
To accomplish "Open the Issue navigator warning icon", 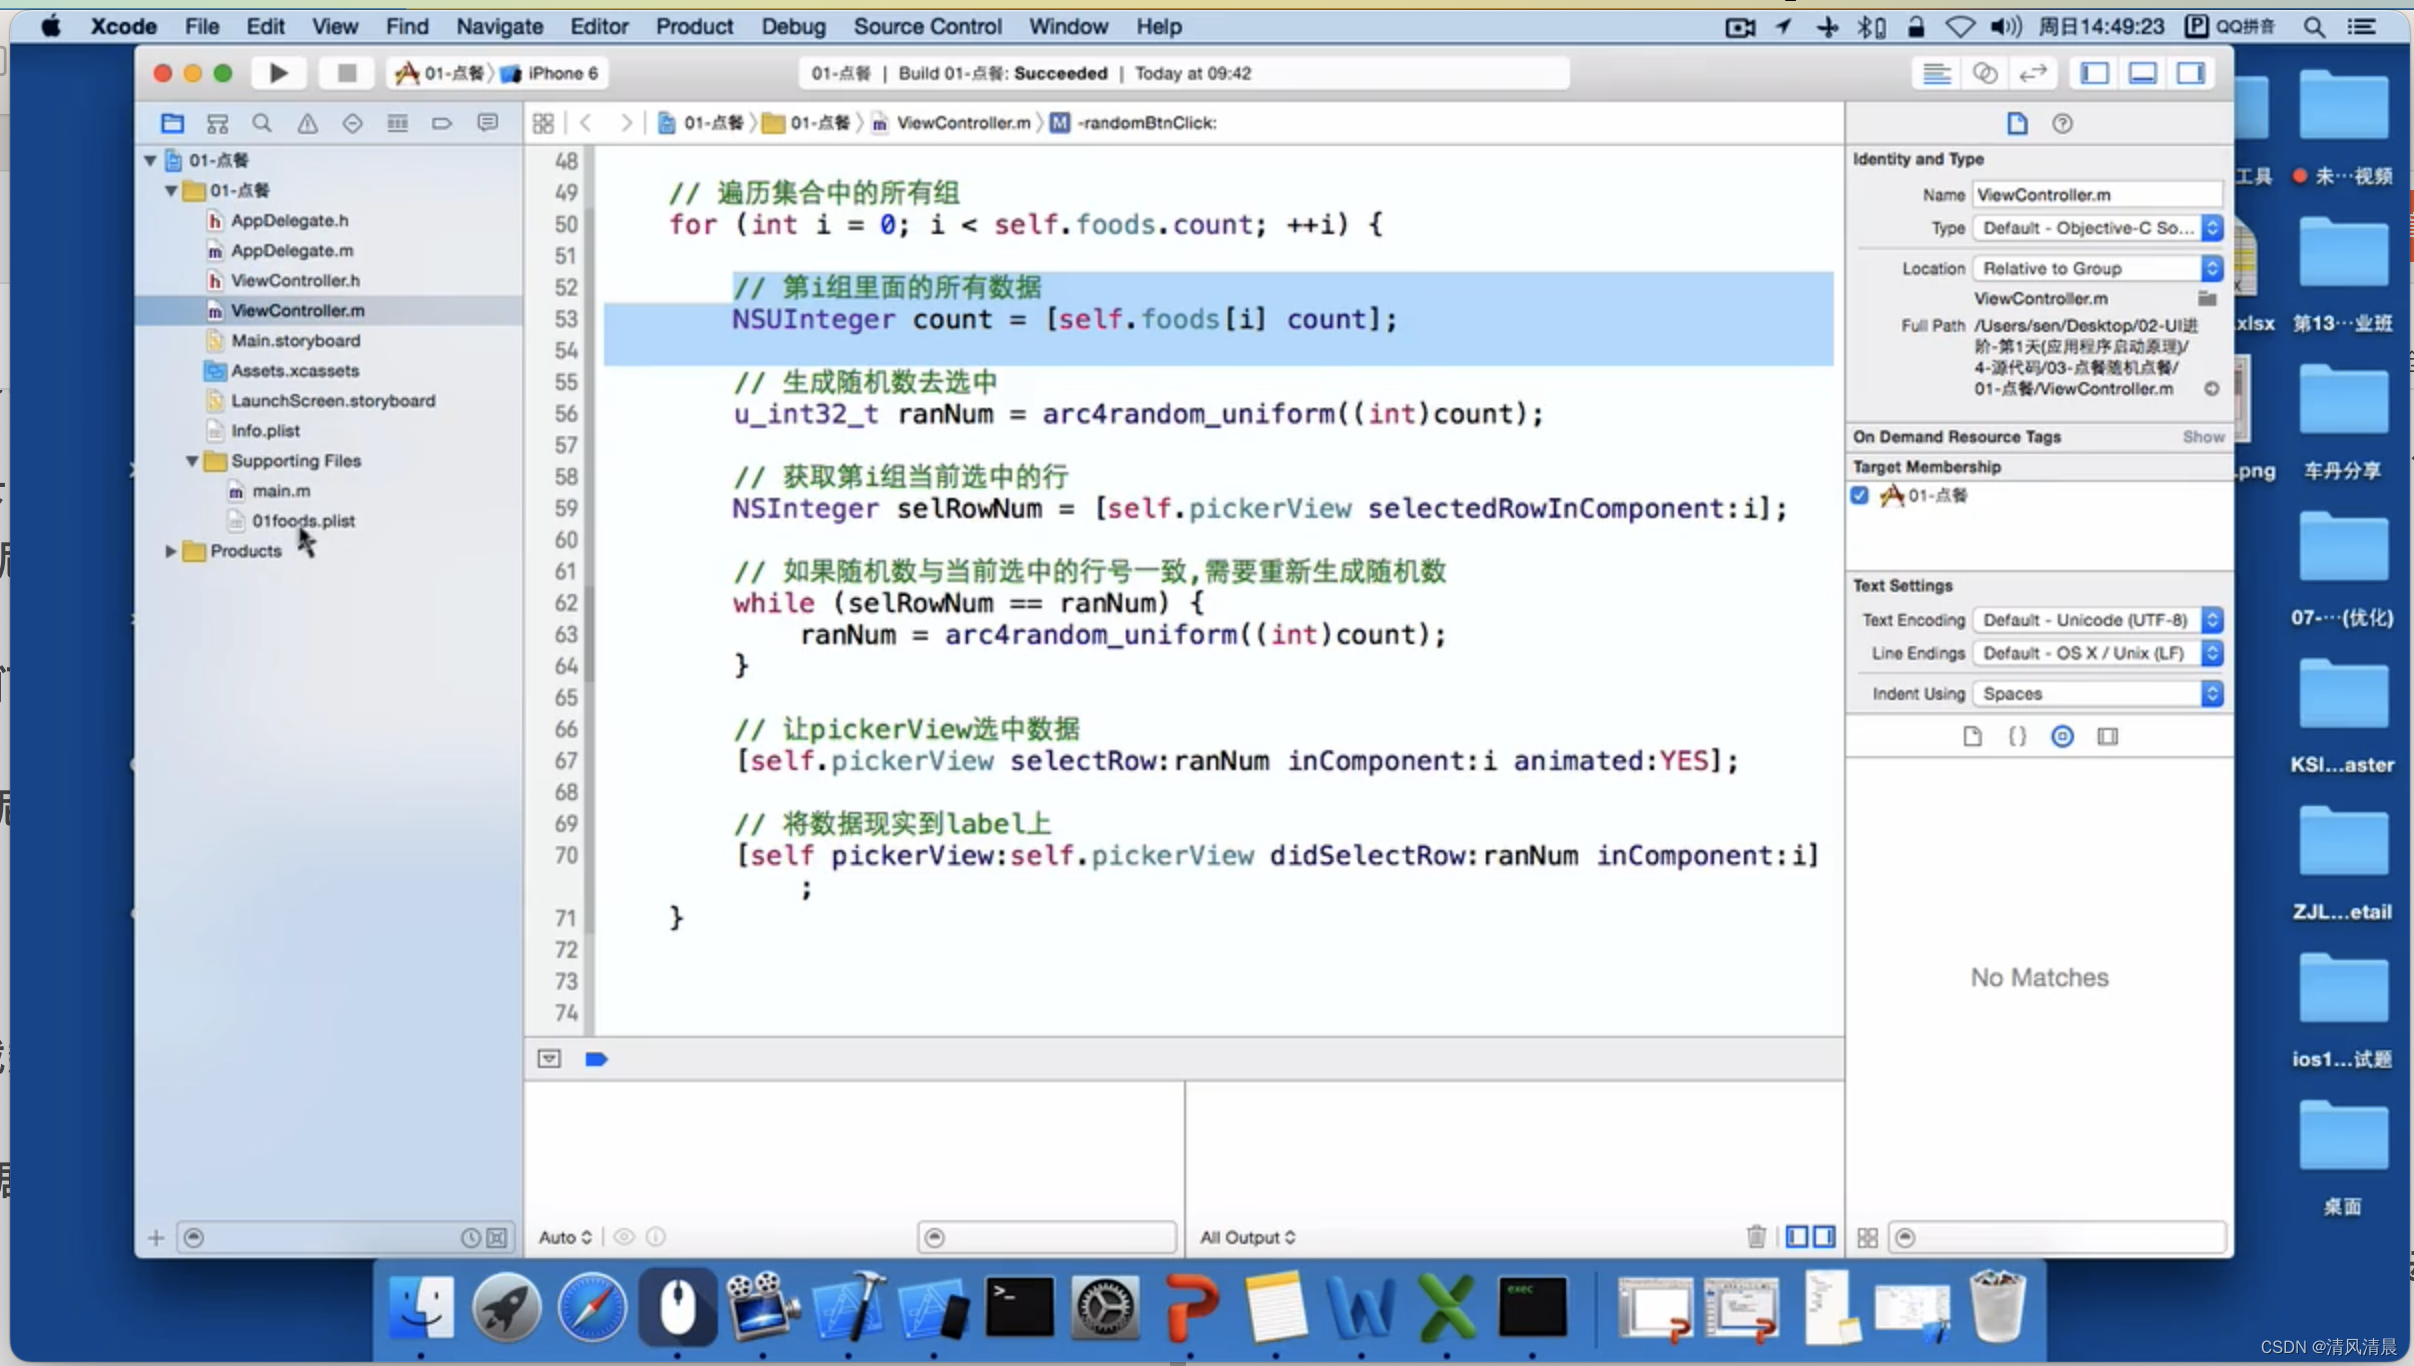I will coord(307,123).
